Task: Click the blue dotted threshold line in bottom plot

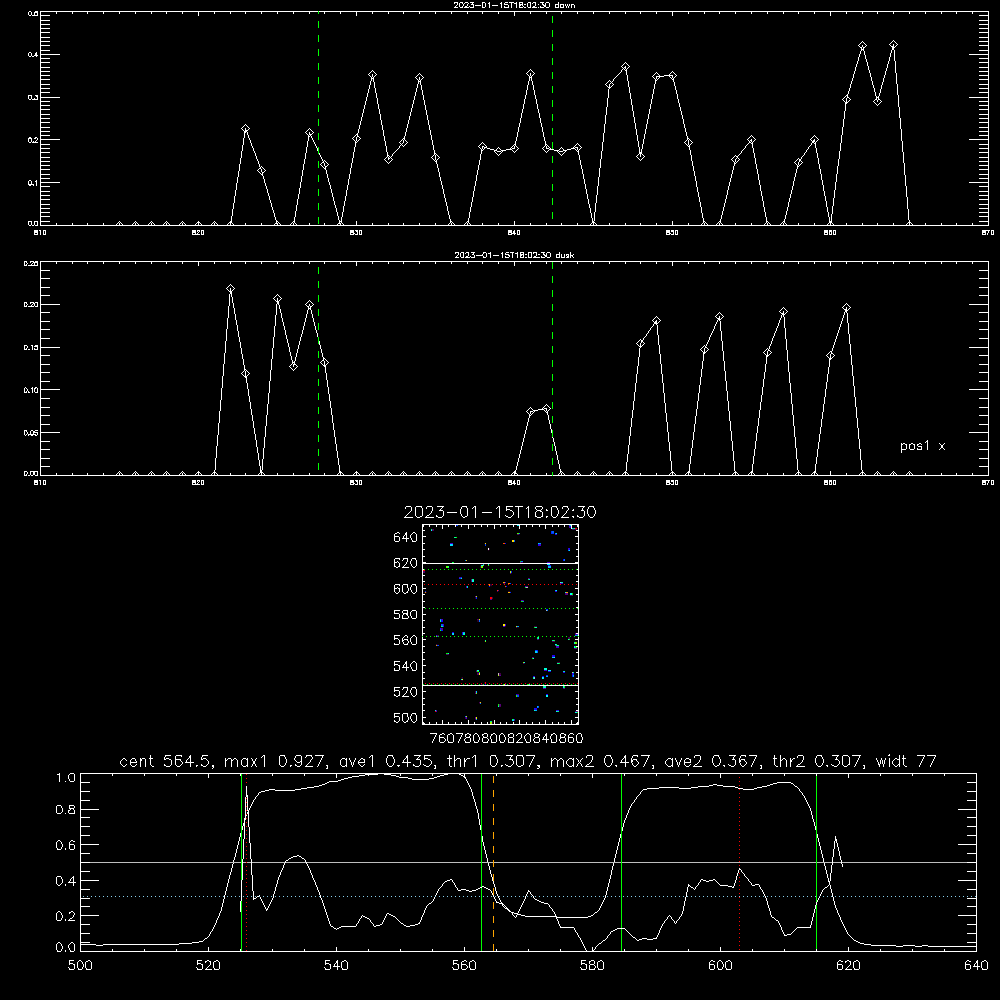Action: point(528,897)
